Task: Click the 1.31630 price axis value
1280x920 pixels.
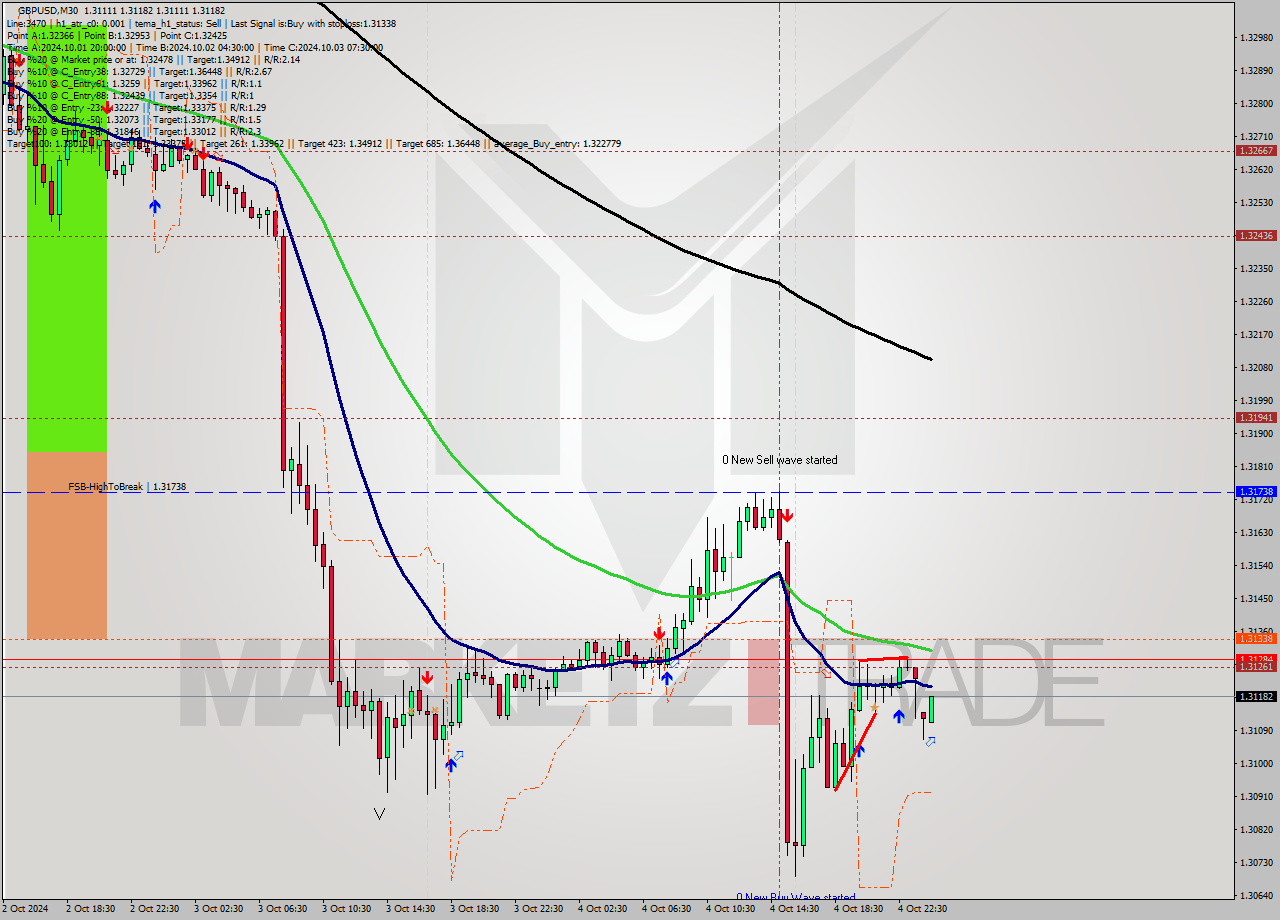Action: [1255, 533]
